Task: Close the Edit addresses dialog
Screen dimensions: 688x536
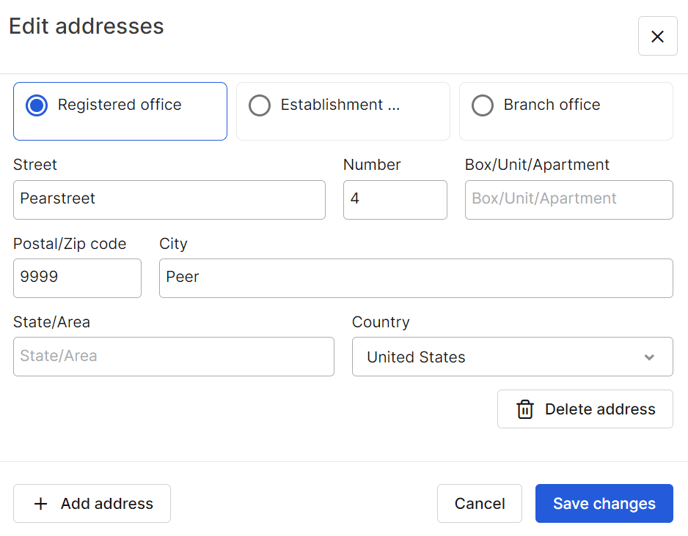Action: pyautogui.click(x=657, y=36)
